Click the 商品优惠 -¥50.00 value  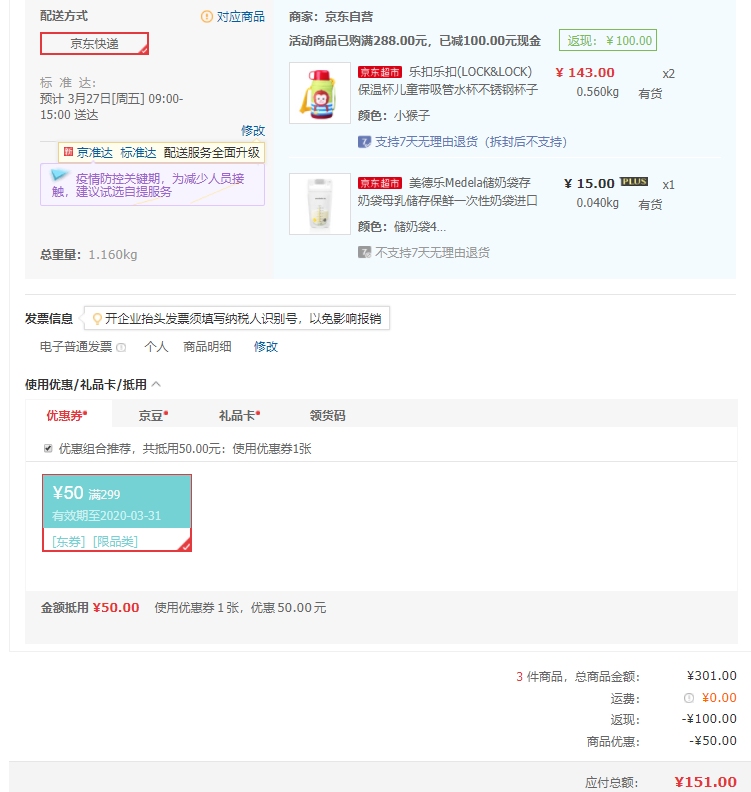713,741
